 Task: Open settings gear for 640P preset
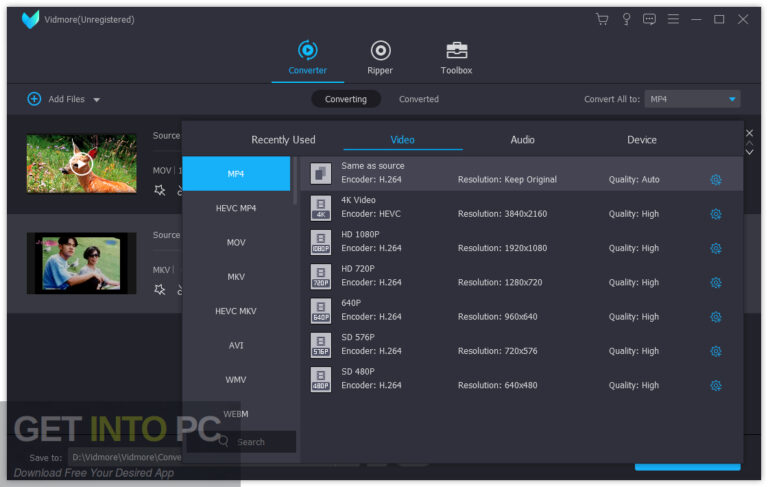(x=716, y=317)
